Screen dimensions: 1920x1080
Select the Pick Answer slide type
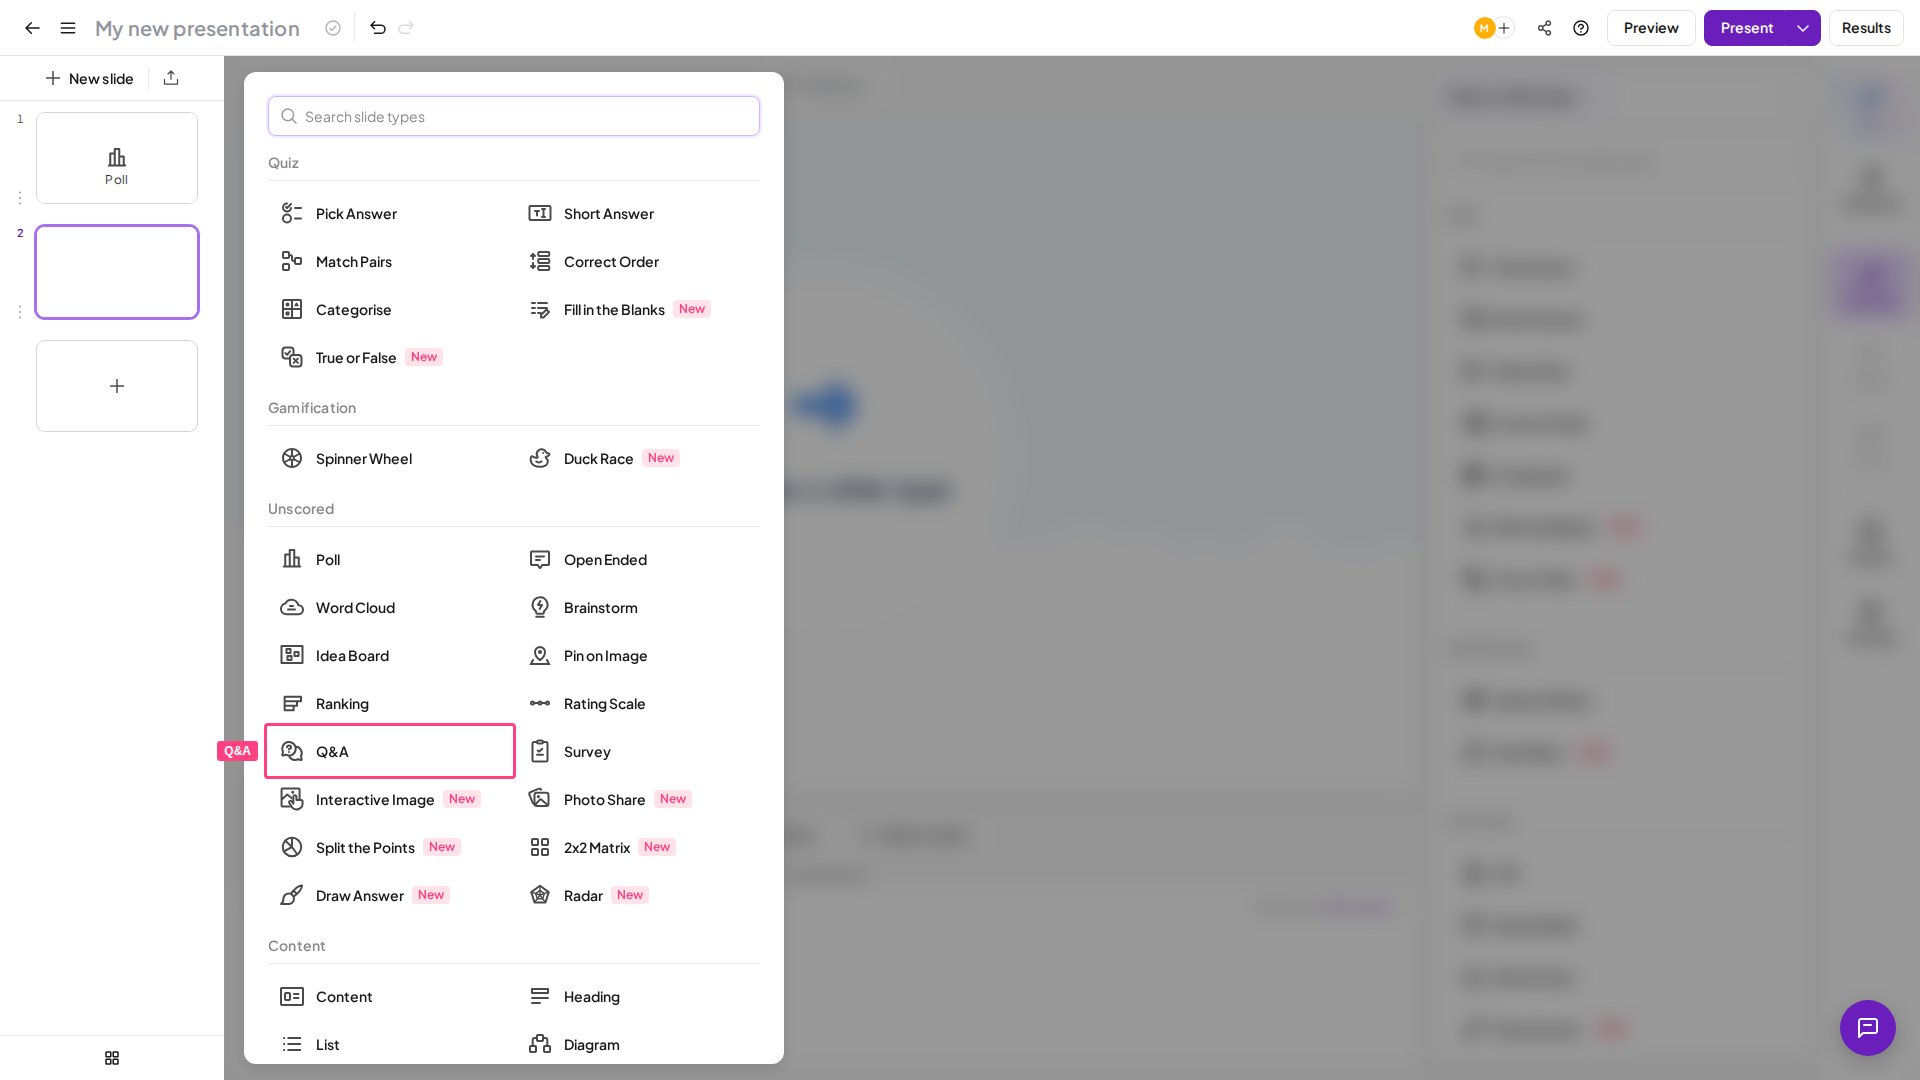coord(390,213)
